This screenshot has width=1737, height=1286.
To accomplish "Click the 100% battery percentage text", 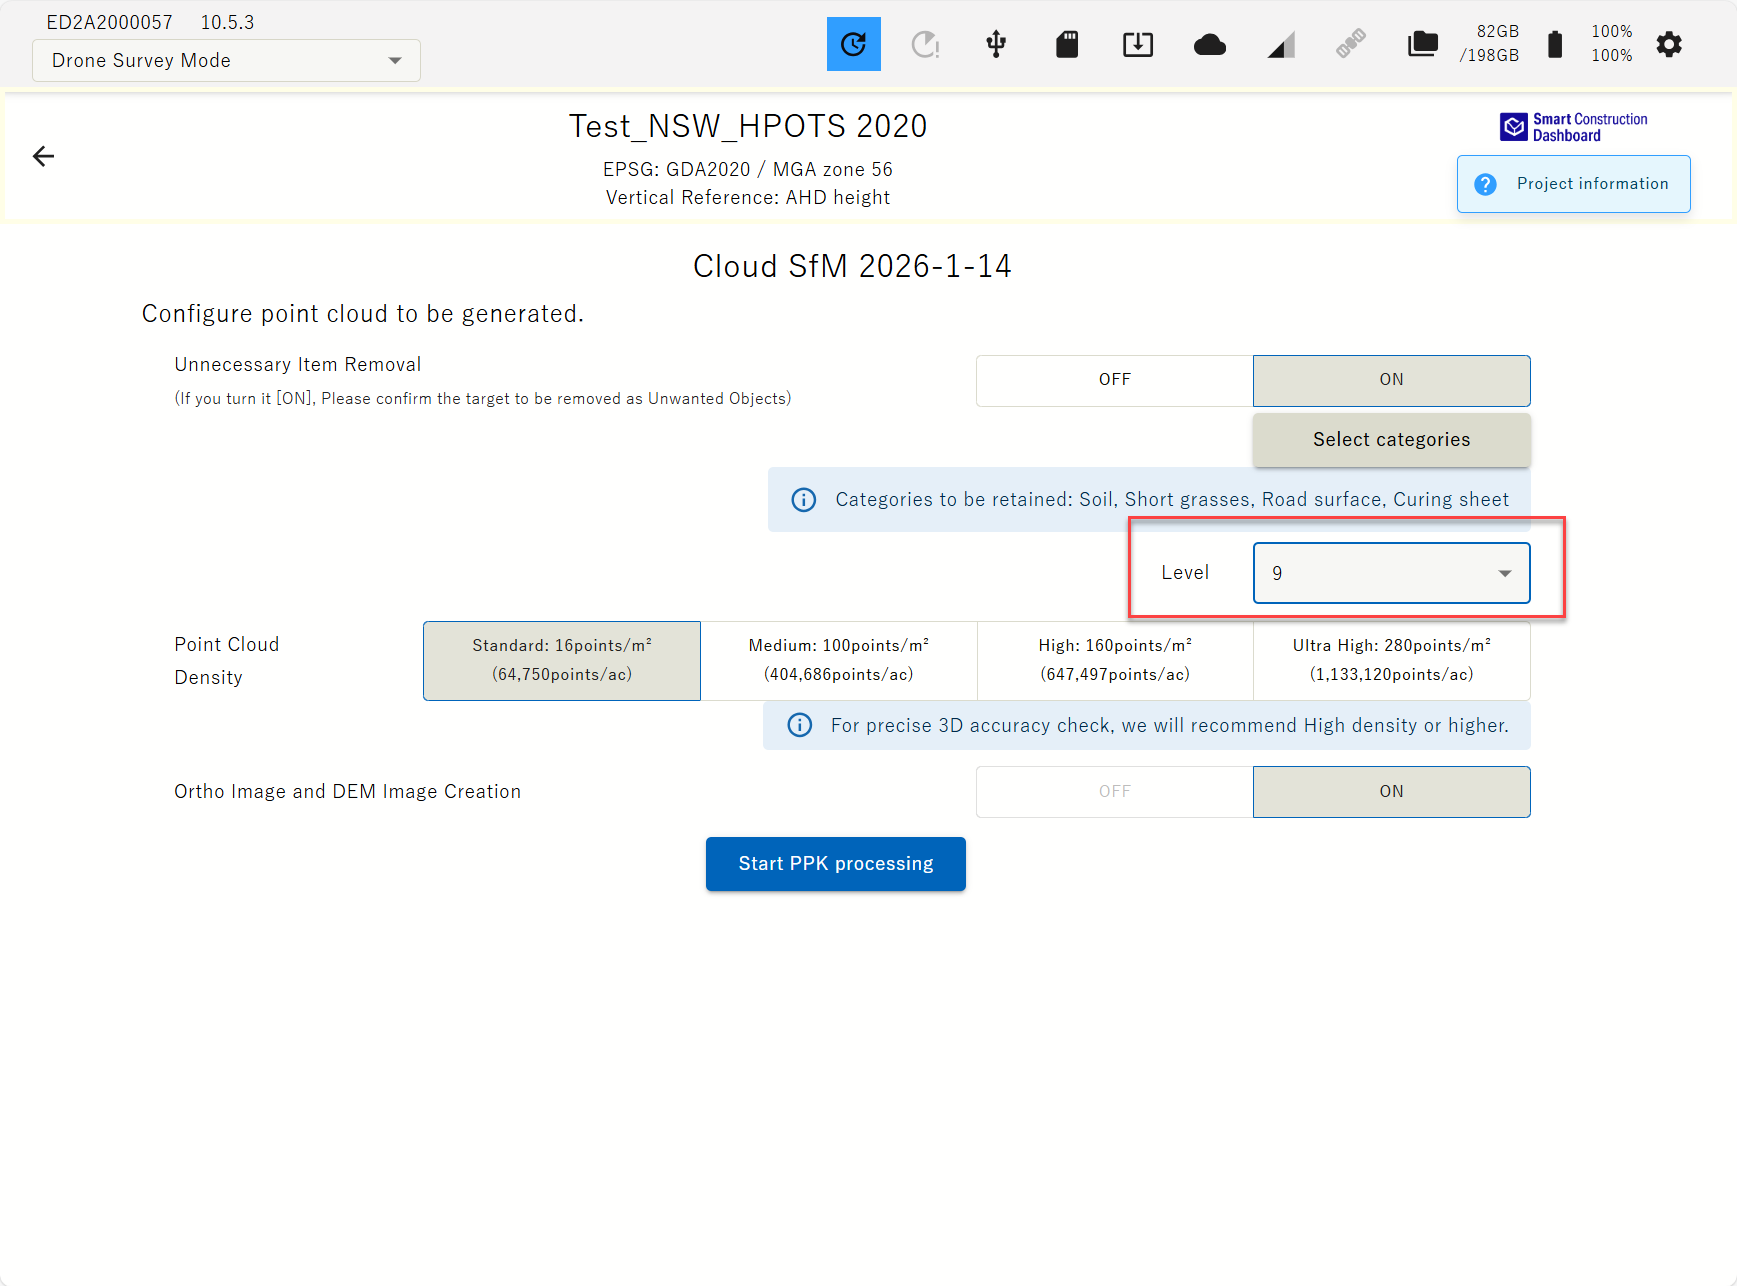I will click(1612, 44).
